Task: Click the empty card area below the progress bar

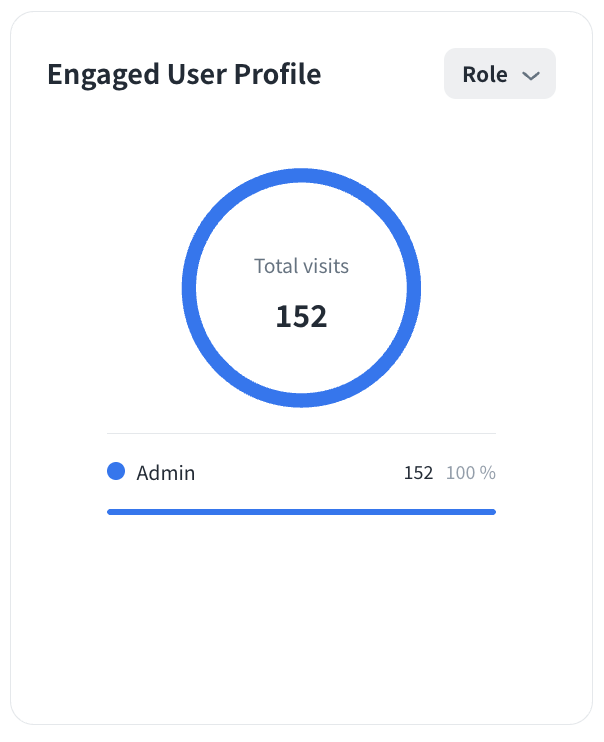Action: click(x=301, y=620)
